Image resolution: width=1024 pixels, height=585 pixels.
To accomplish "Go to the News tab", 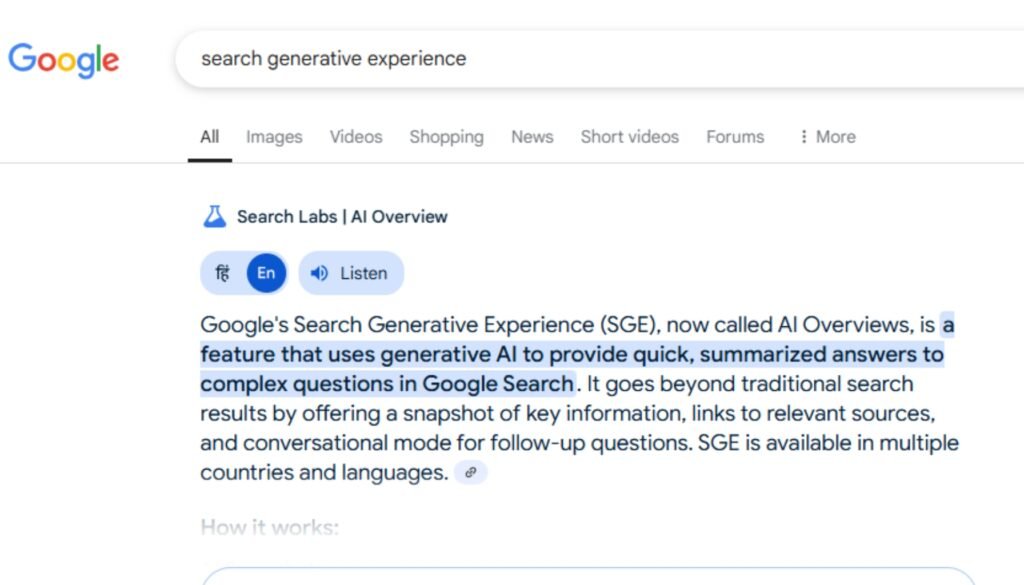I will pos(532,136).
